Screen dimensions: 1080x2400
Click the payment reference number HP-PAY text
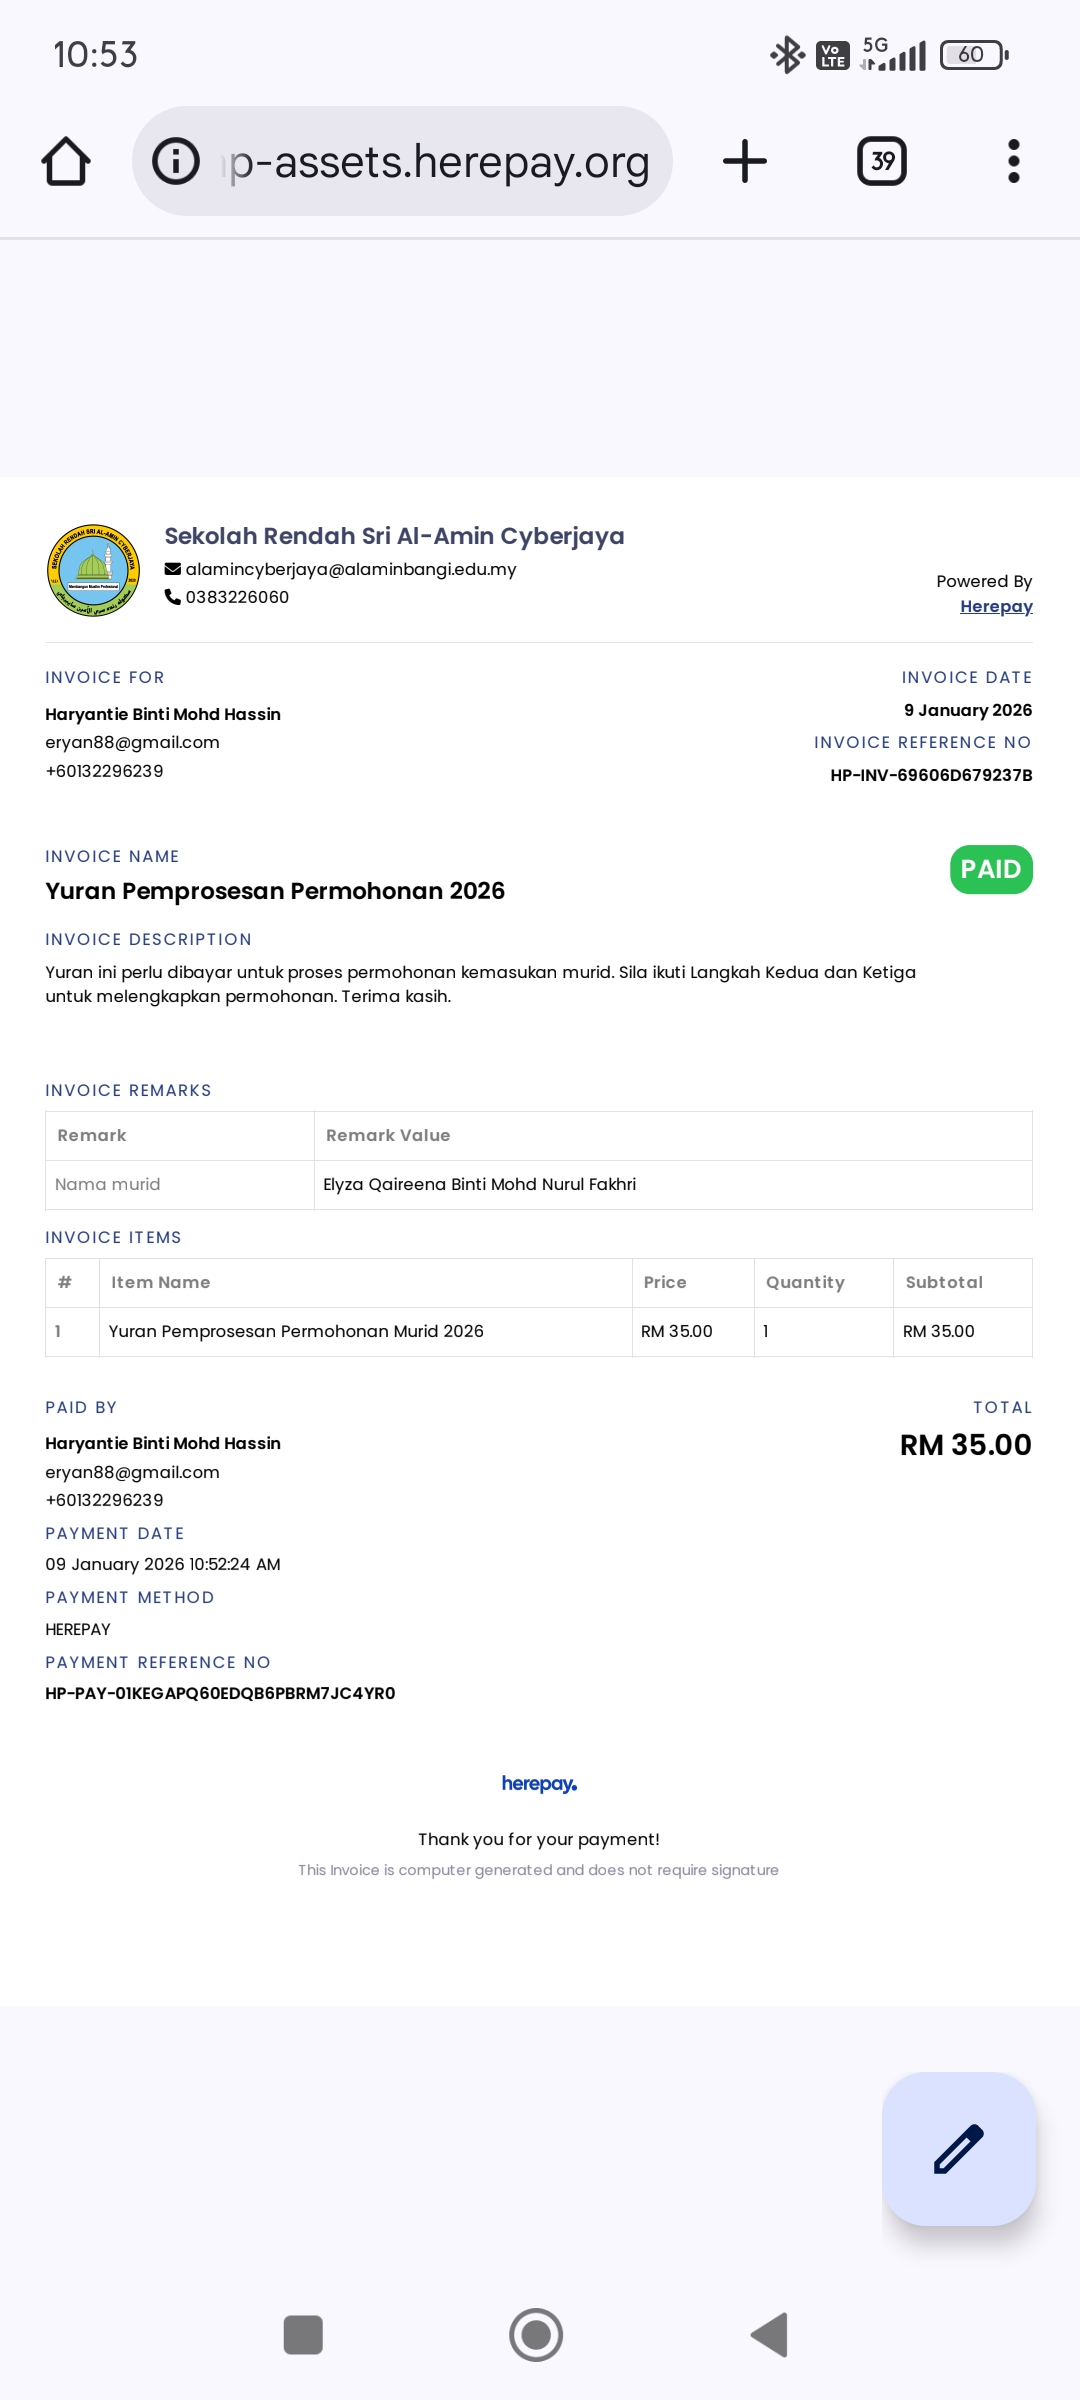(x=220, y=1693)
